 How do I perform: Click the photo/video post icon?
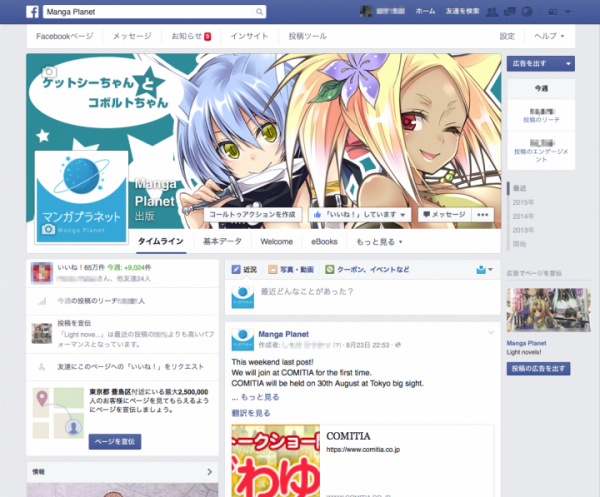pos(273,270)
